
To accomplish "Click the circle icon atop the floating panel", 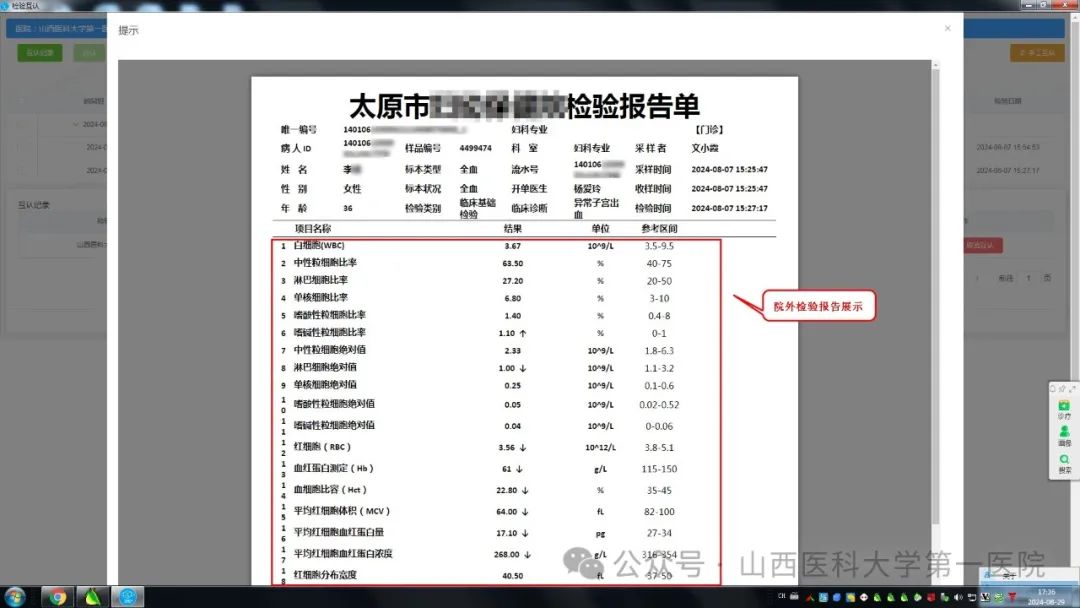I will point(1053,388).
